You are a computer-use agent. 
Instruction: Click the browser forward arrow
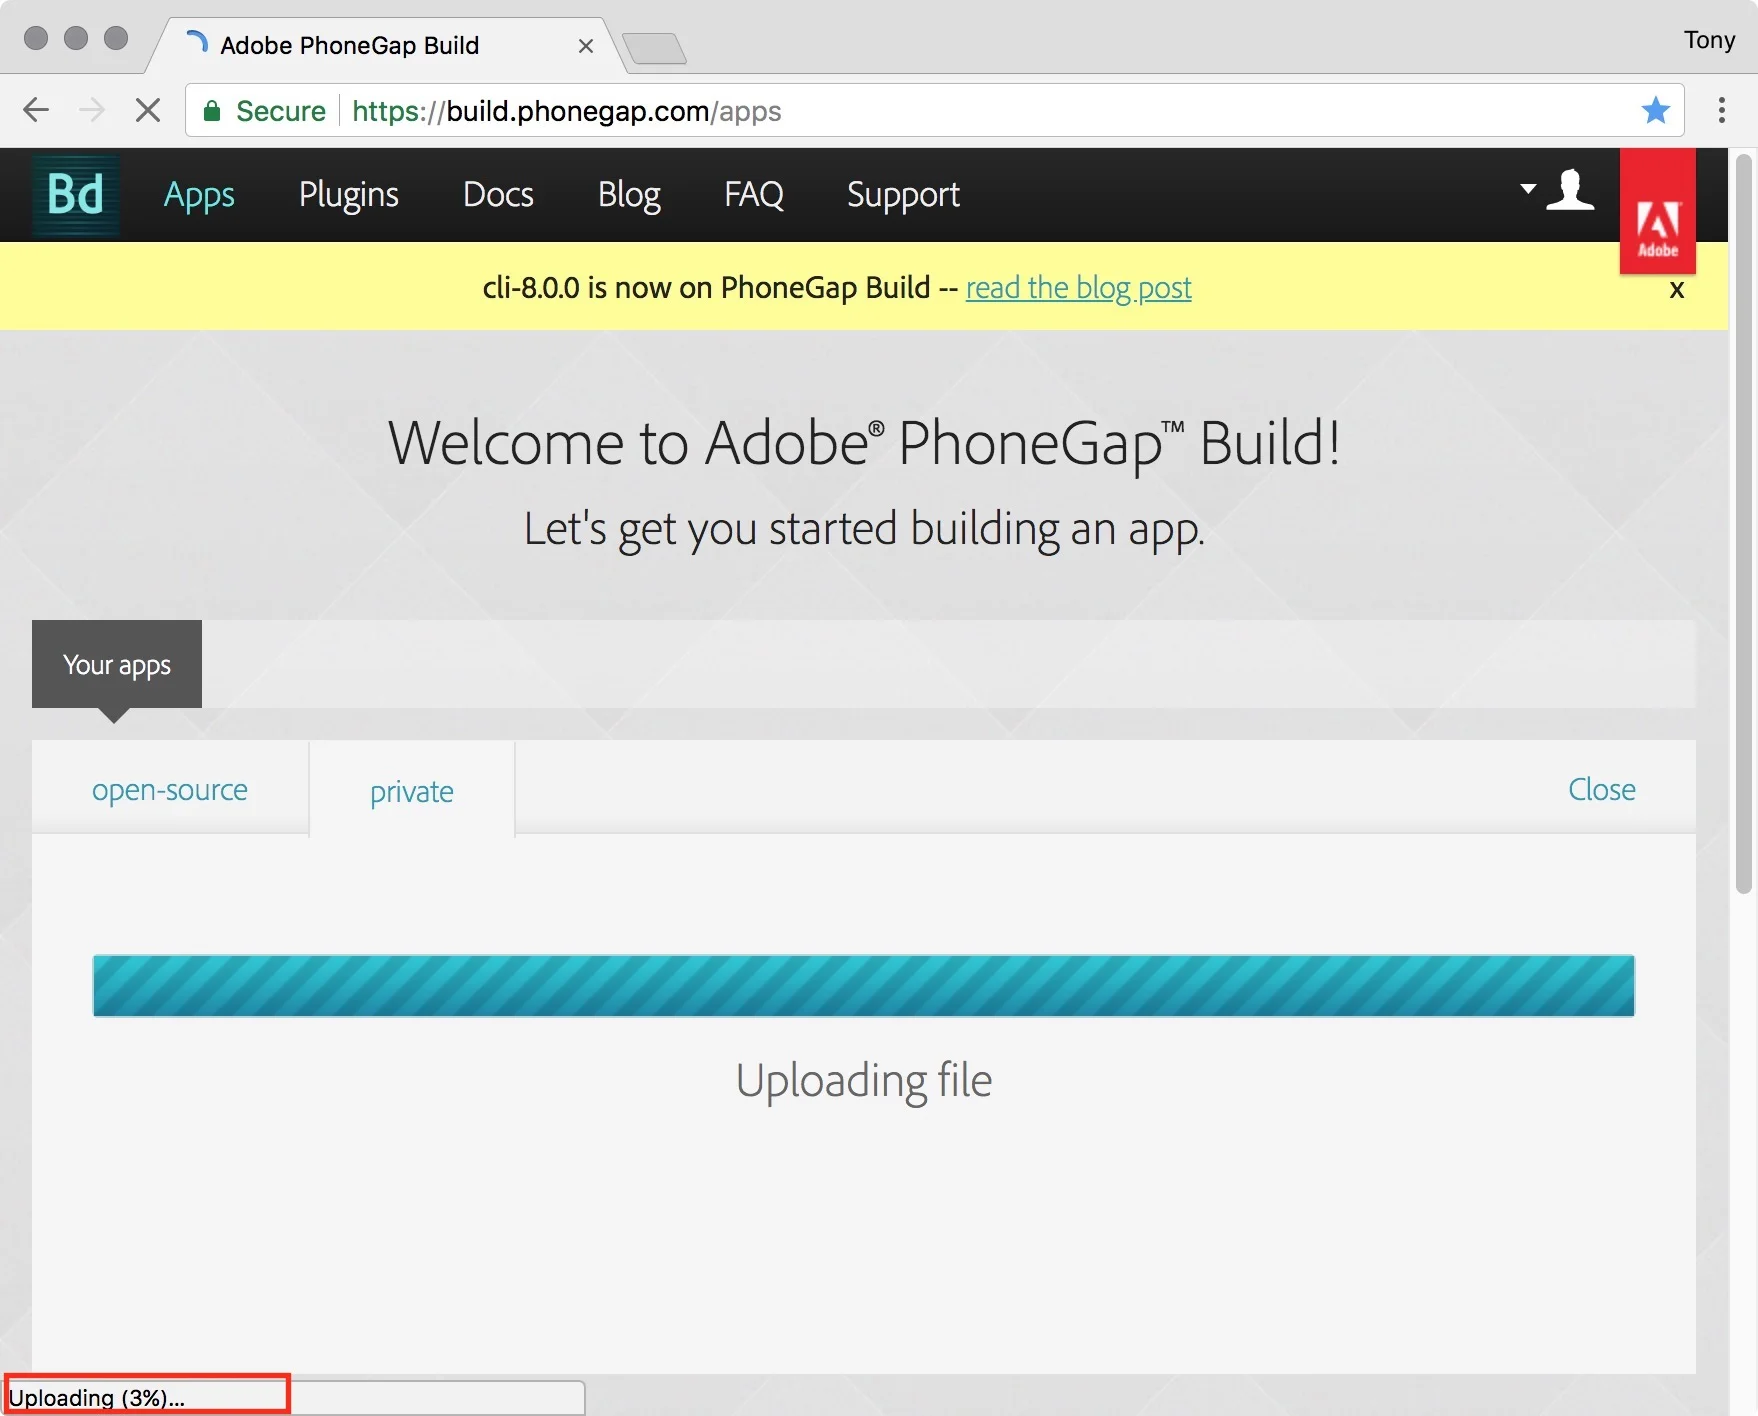click(x=92, y=110)
